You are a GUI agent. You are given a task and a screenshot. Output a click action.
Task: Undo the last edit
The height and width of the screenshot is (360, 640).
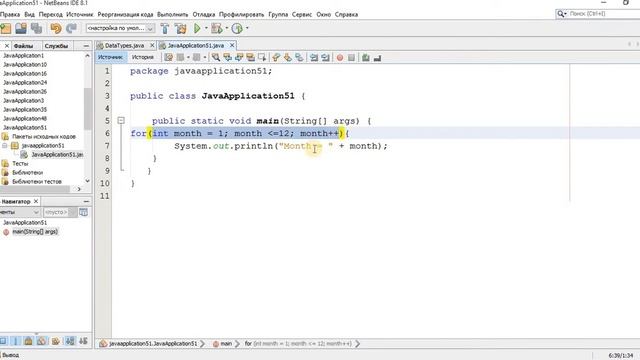point(56,28)
